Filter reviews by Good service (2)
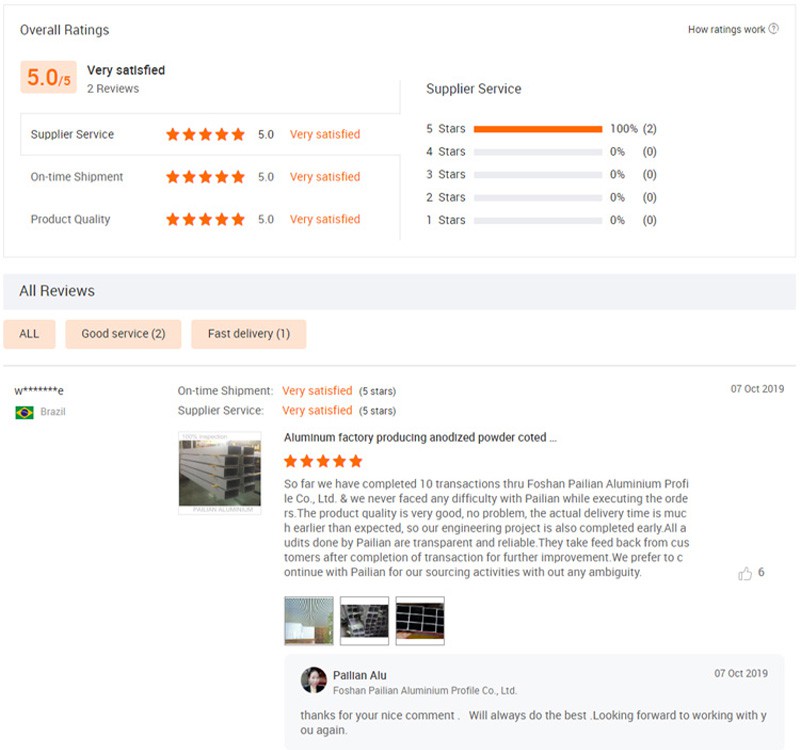 (123, 334)
